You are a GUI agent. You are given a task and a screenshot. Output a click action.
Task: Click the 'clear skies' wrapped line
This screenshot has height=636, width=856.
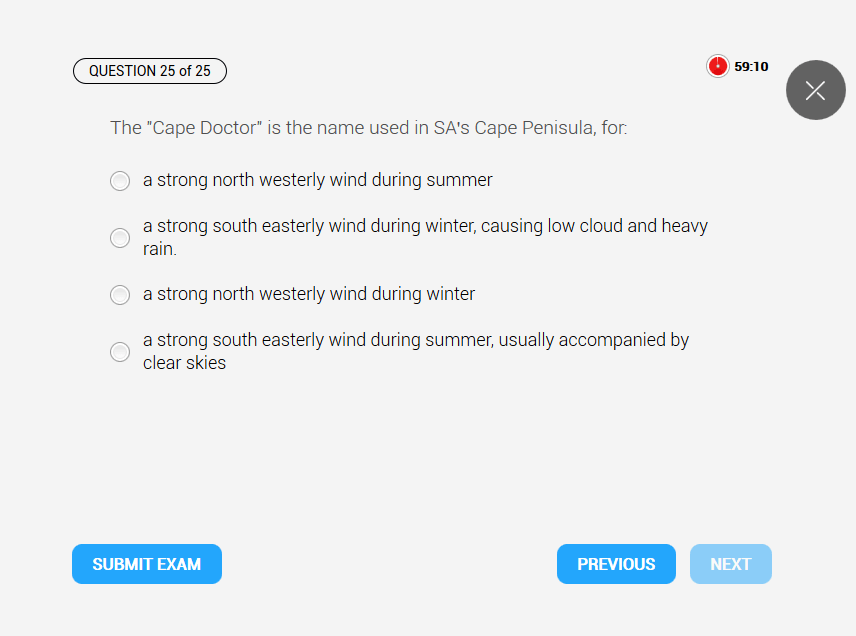[184, 363]
